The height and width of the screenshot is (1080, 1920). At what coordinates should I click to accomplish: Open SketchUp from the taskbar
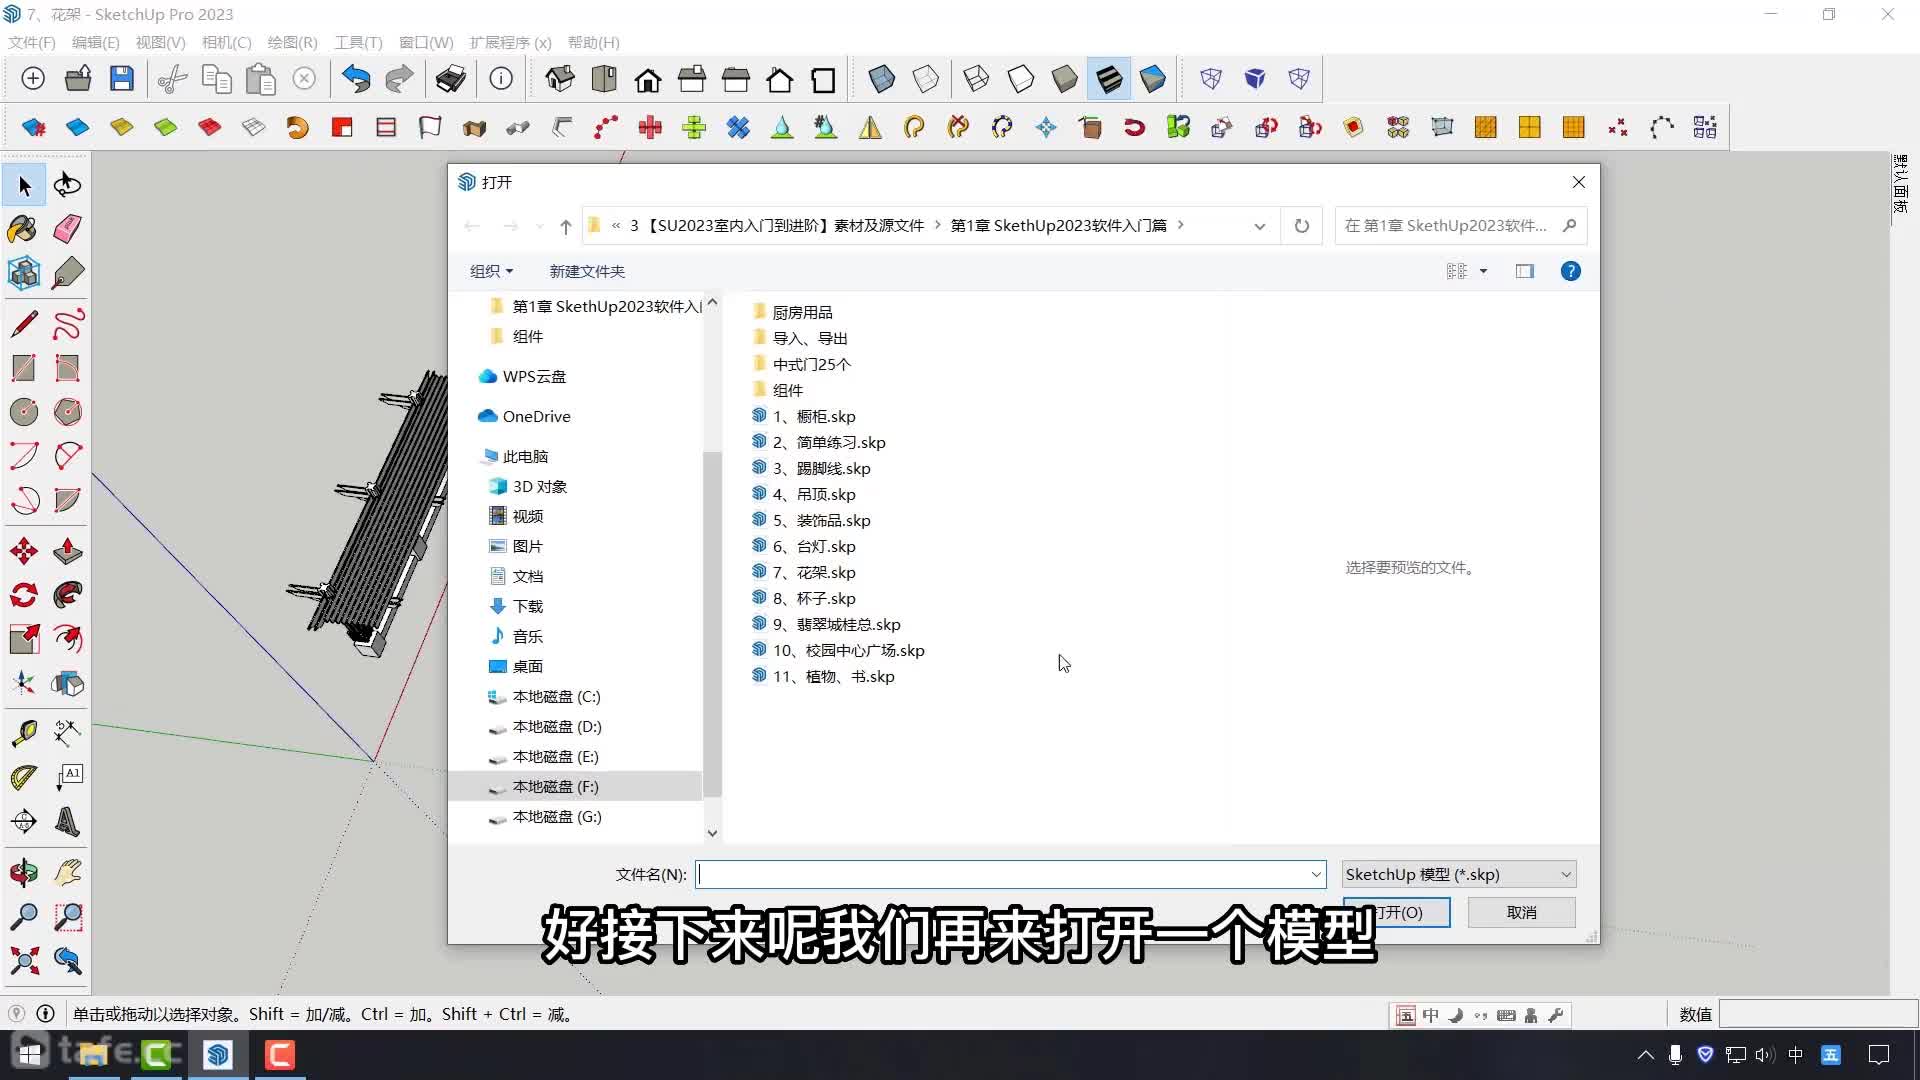click(x=218, y=1055)
